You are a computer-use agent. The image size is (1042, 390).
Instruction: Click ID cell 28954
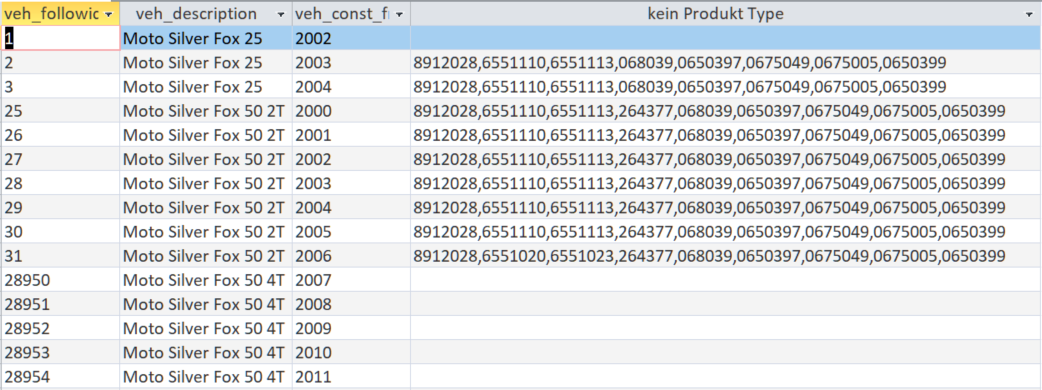tap(60, 377)
